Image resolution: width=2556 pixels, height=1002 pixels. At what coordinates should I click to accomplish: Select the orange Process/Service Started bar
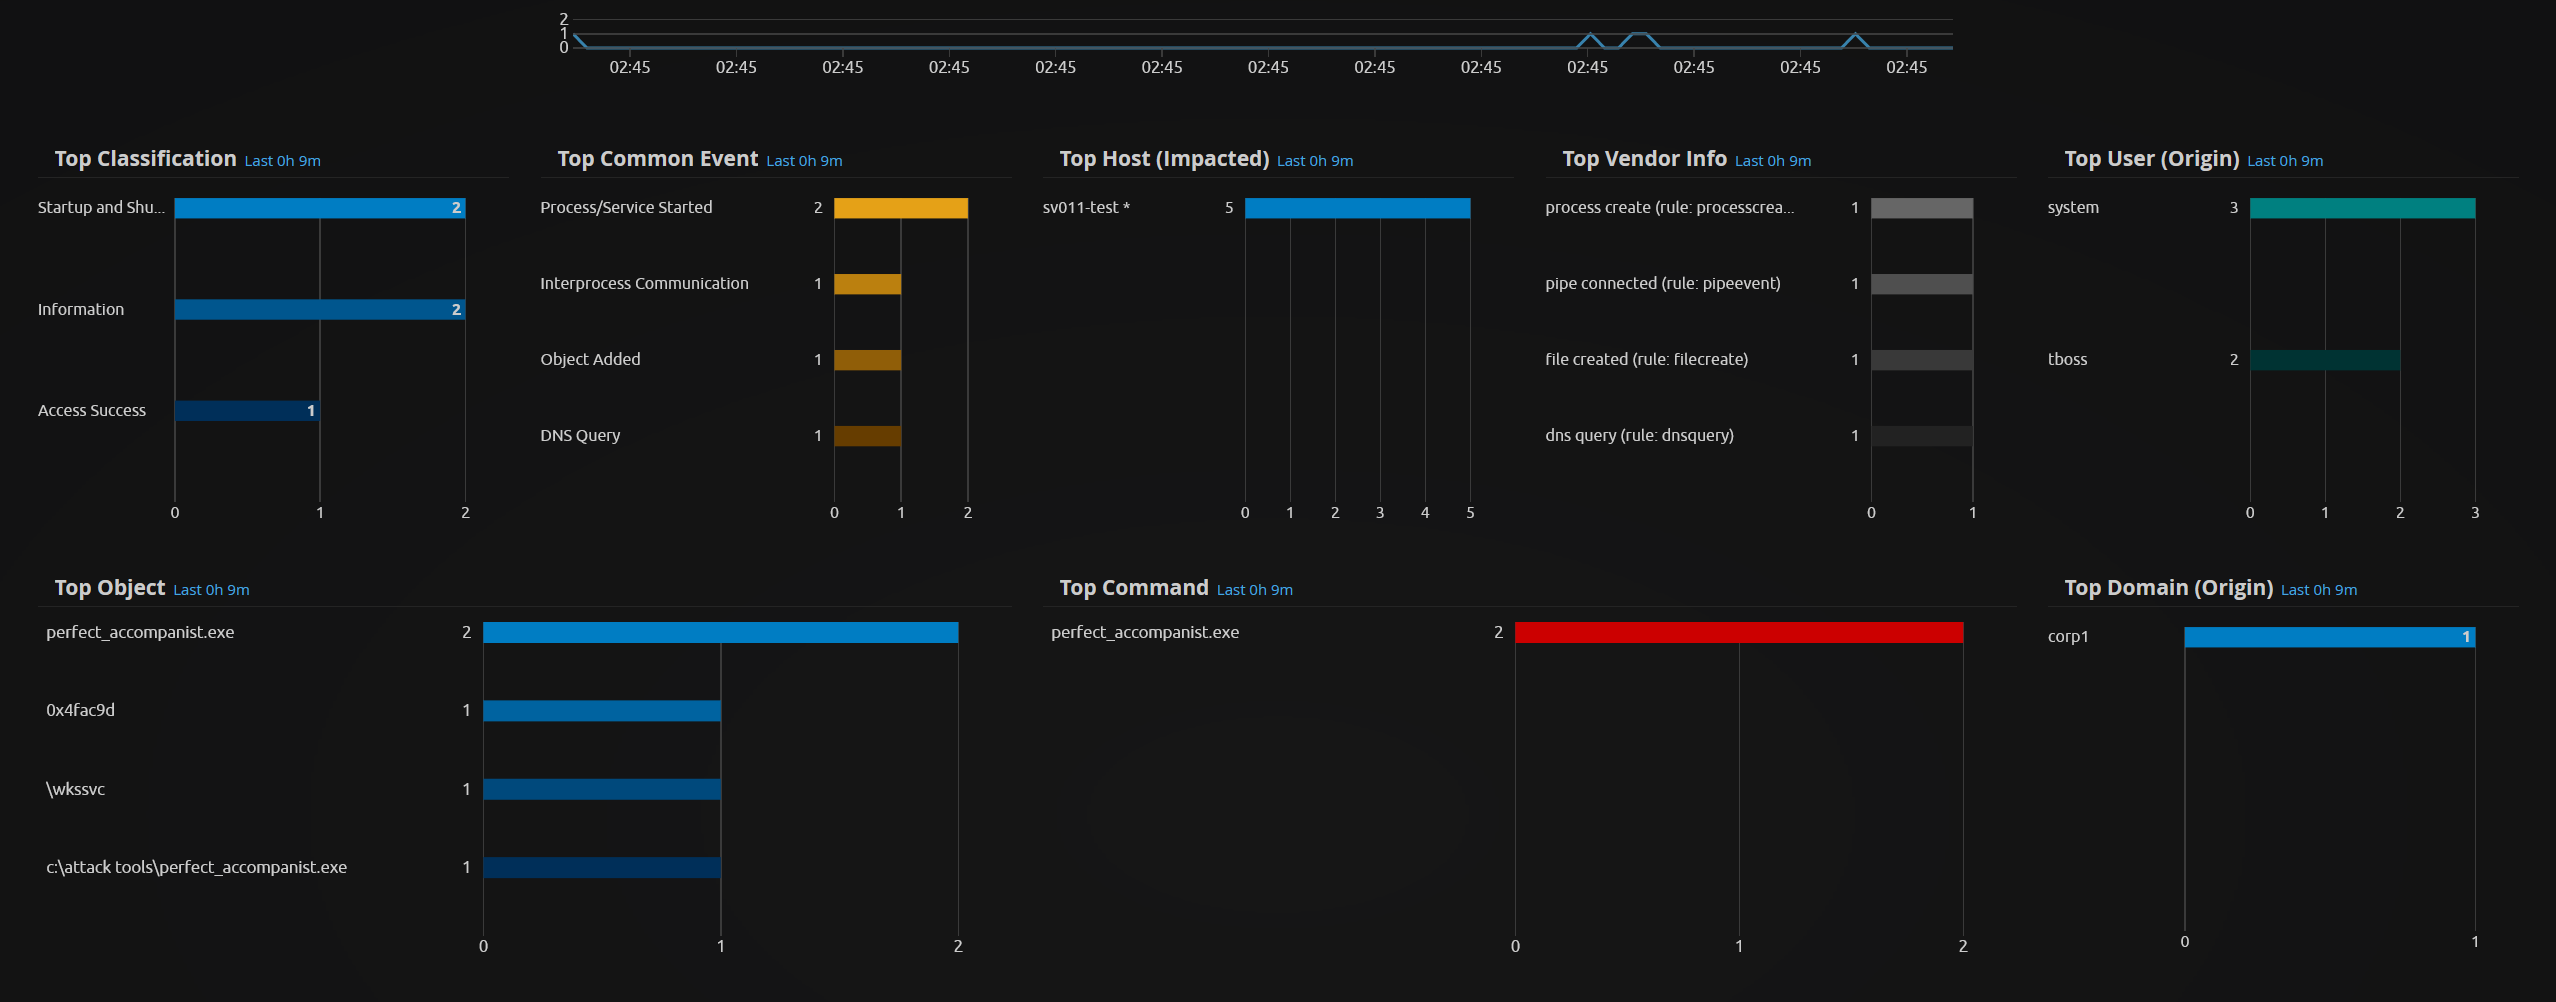(x=900, y=208)
